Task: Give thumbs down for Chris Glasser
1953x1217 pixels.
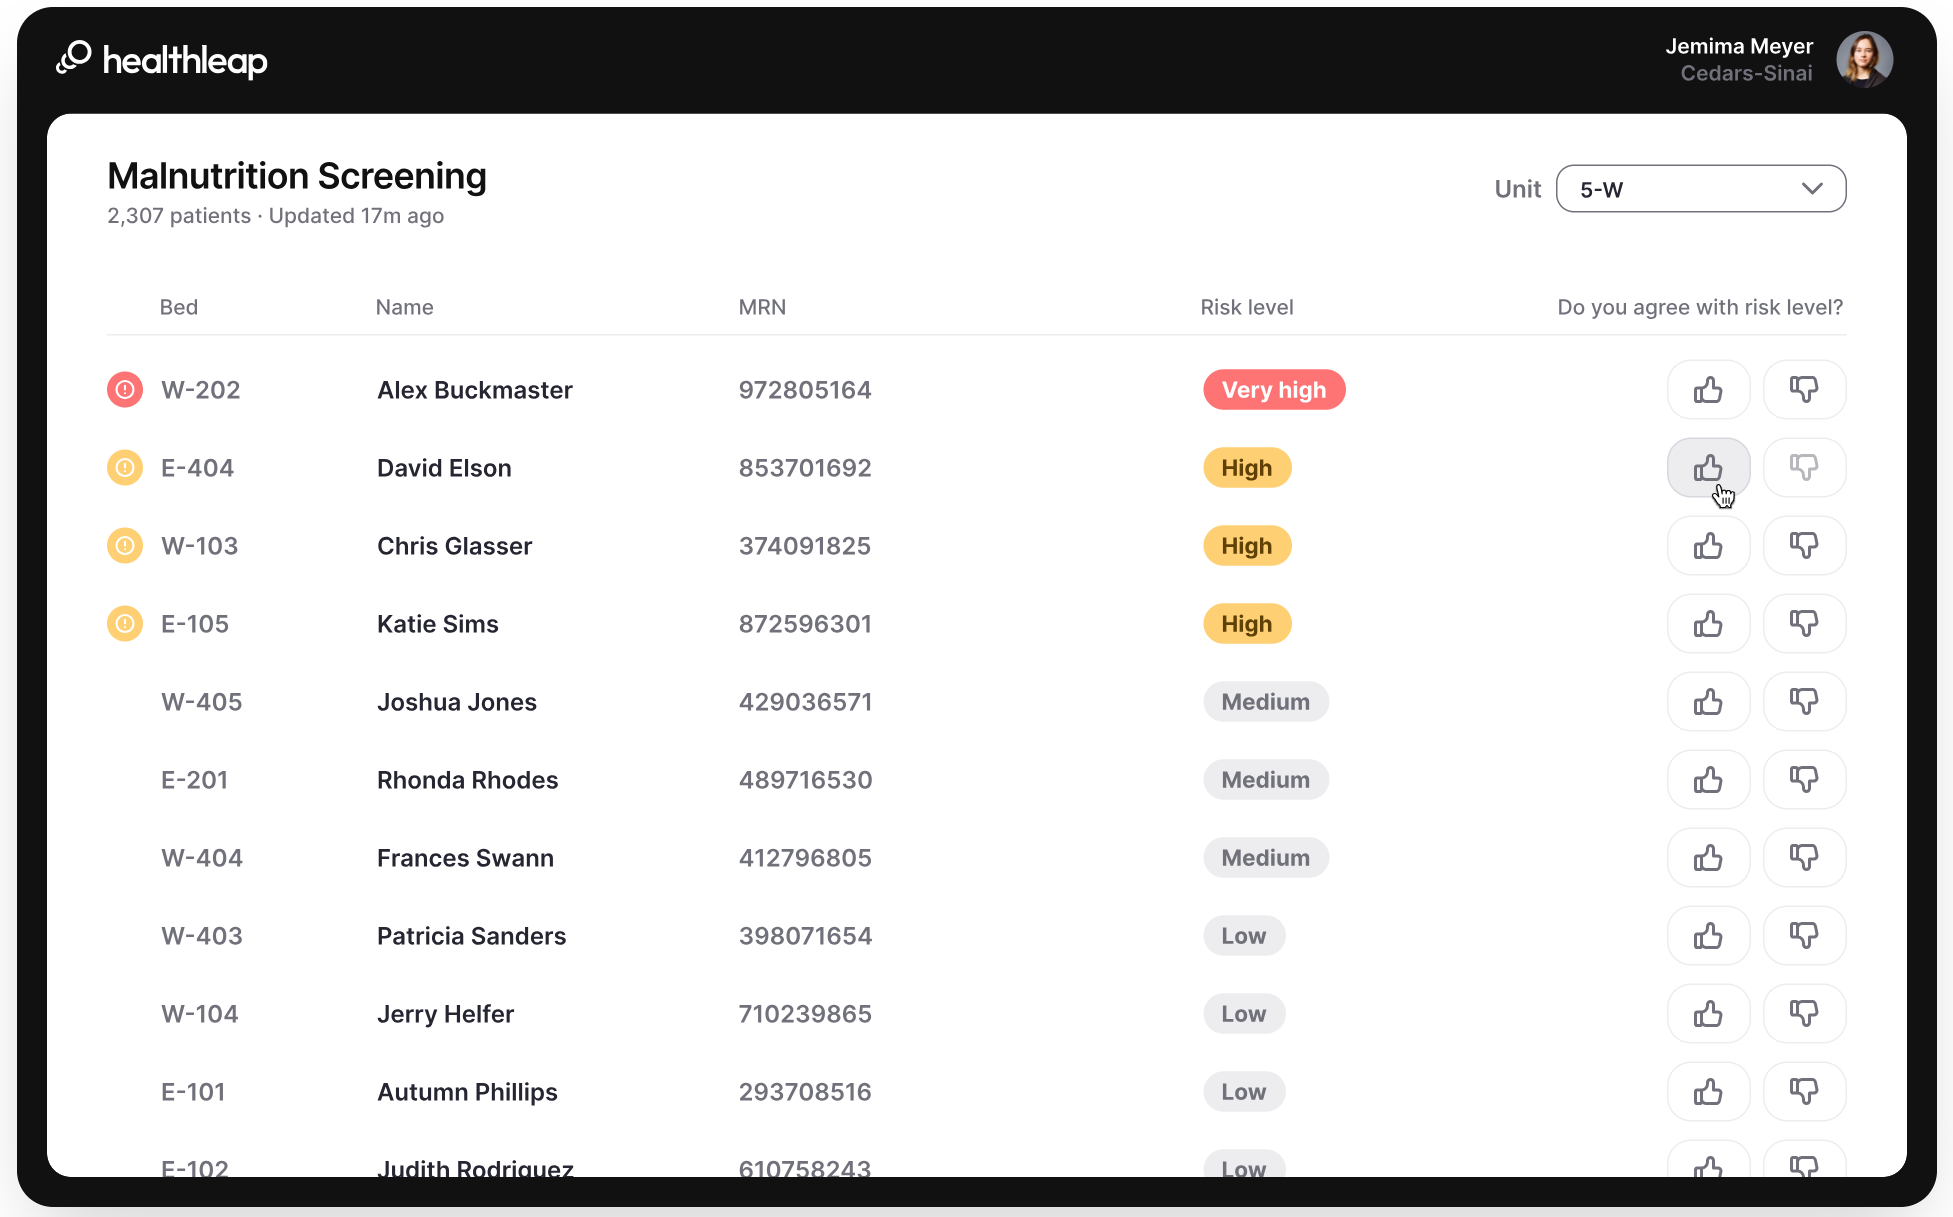Action: [x=1804, y=545]
